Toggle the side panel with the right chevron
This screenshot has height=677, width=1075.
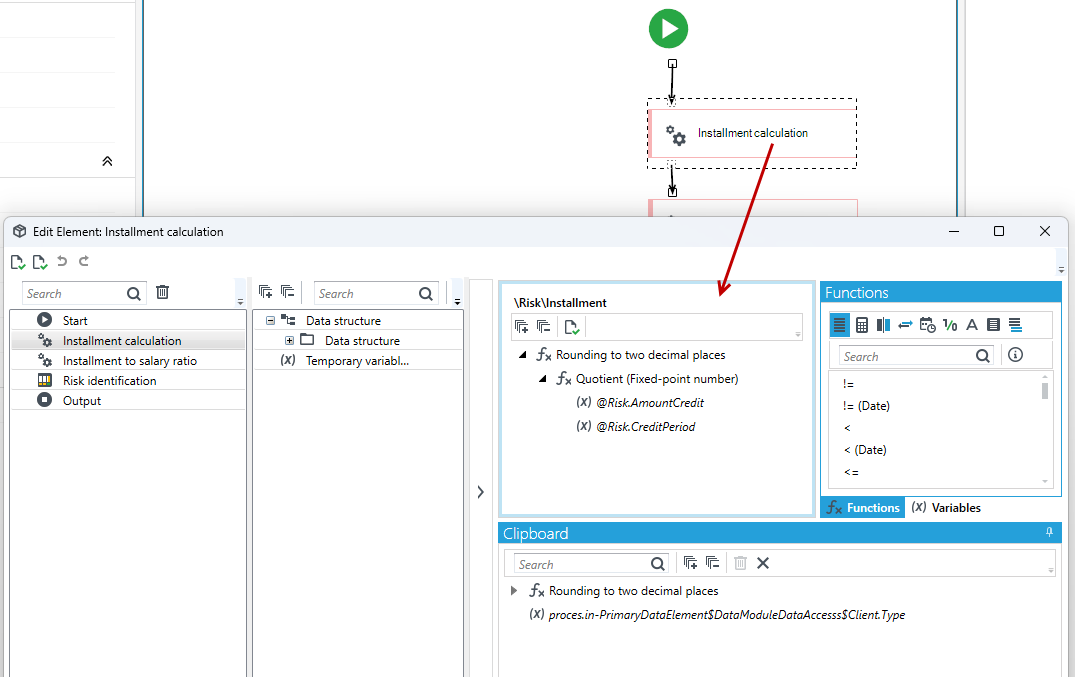click(x=481, y=492)
